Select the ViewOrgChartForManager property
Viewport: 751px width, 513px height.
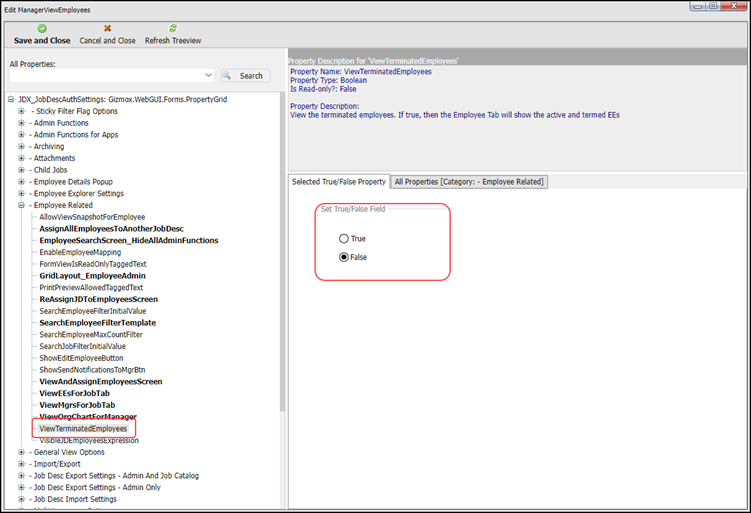point(88,417)
